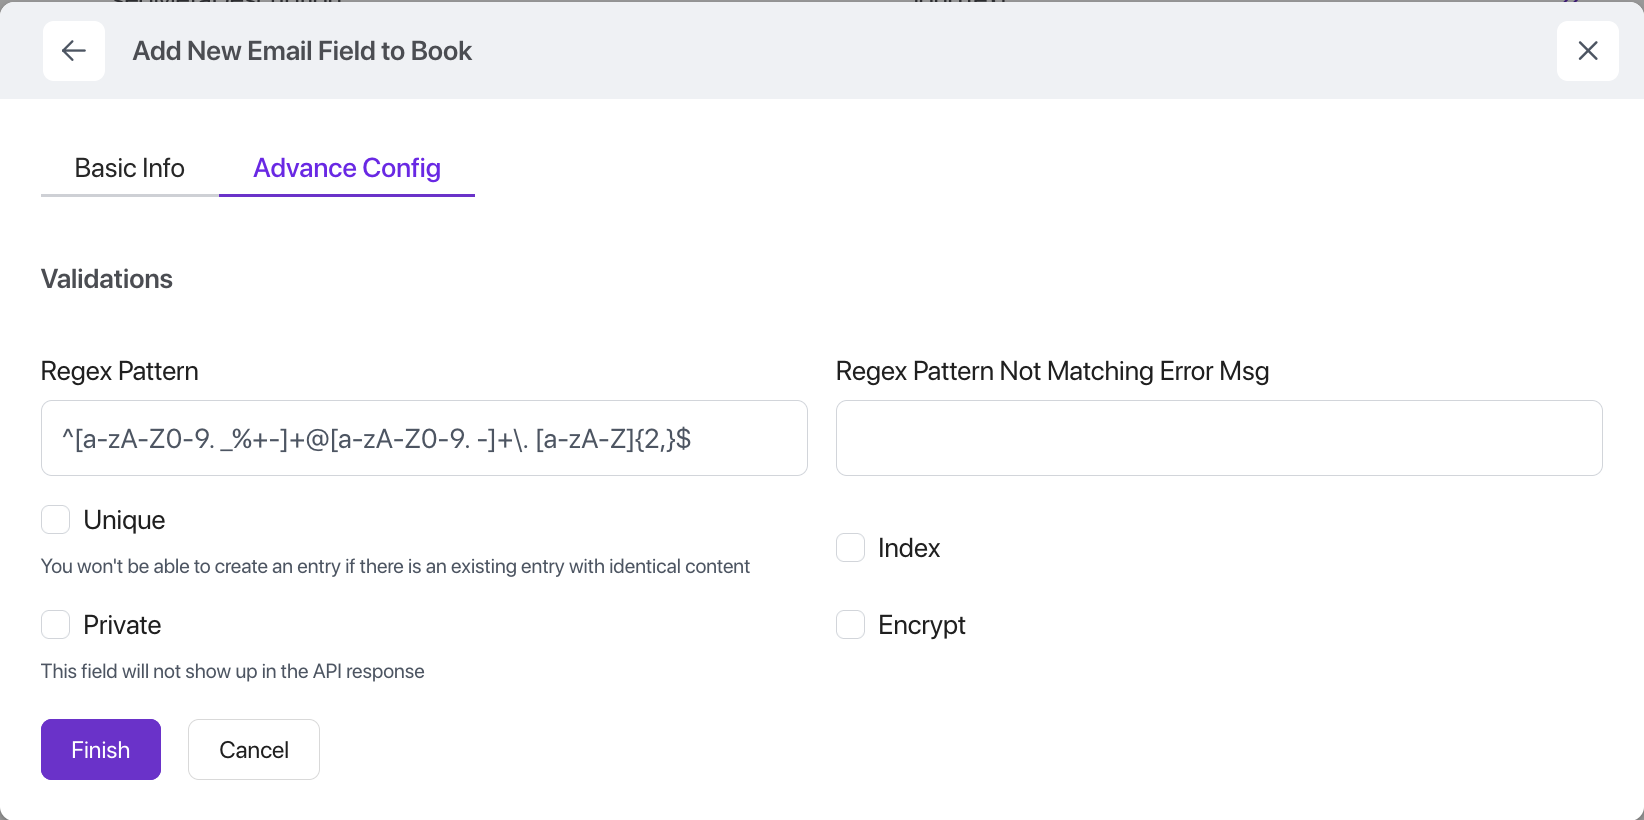Enable the Unique checkbox
Viewport: 1644px width, 820px height.
click(x=56, y=520)
